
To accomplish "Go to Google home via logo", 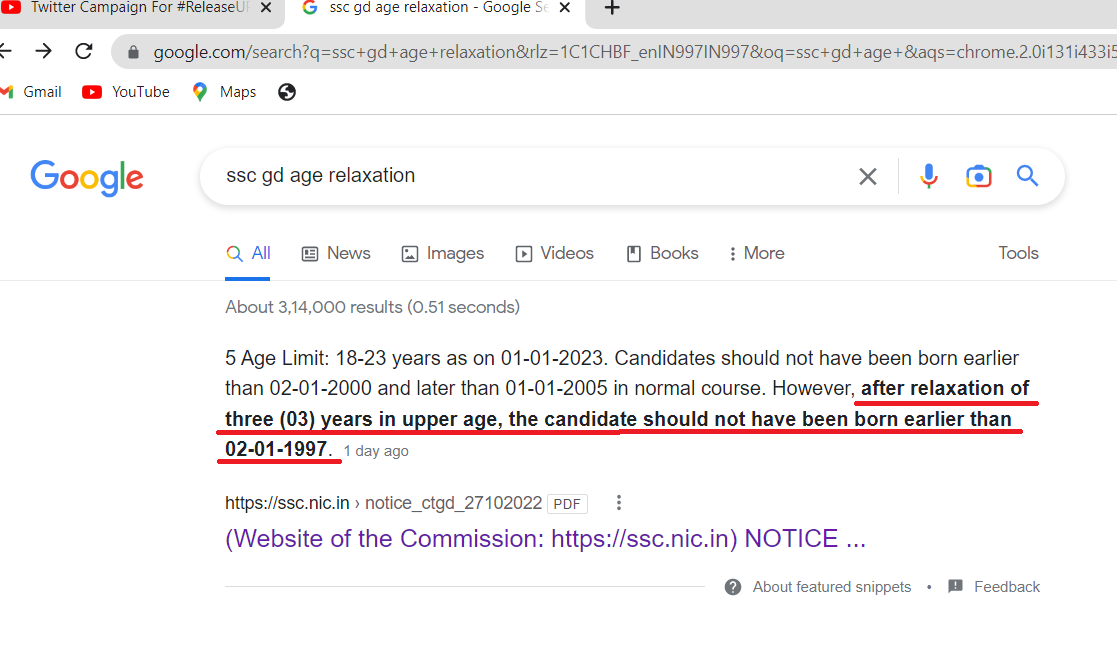I will 87,177.
